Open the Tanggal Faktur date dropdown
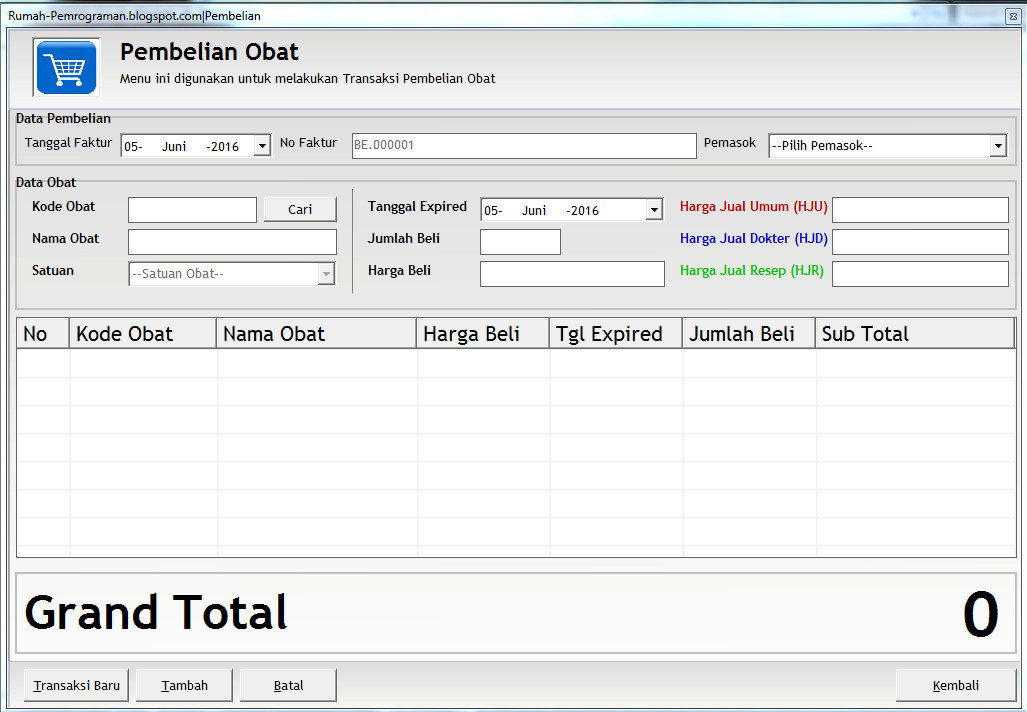 pos(261,144)
